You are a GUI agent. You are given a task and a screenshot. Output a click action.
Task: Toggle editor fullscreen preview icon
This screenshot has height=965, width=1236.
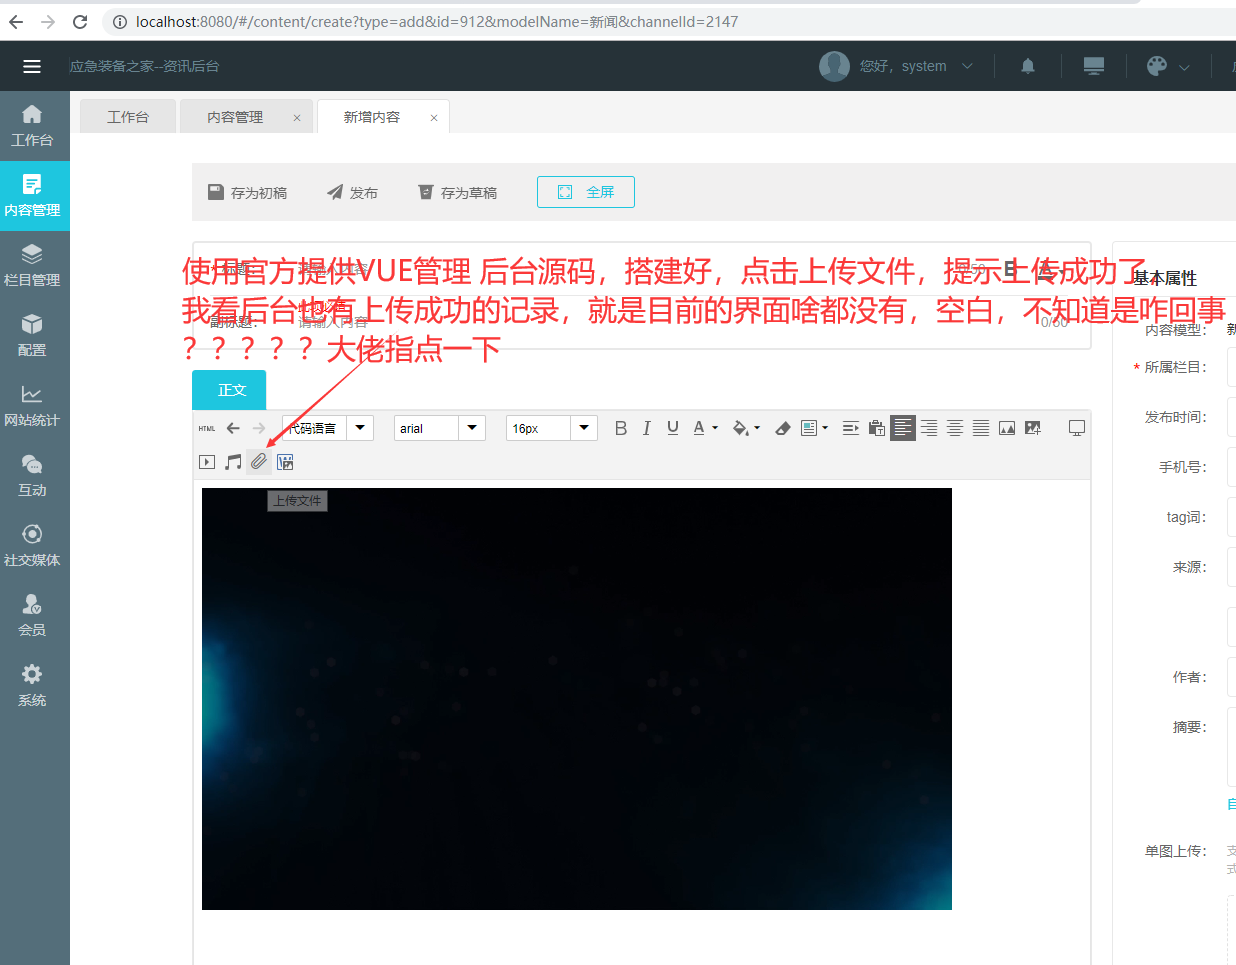point(1077,428)
